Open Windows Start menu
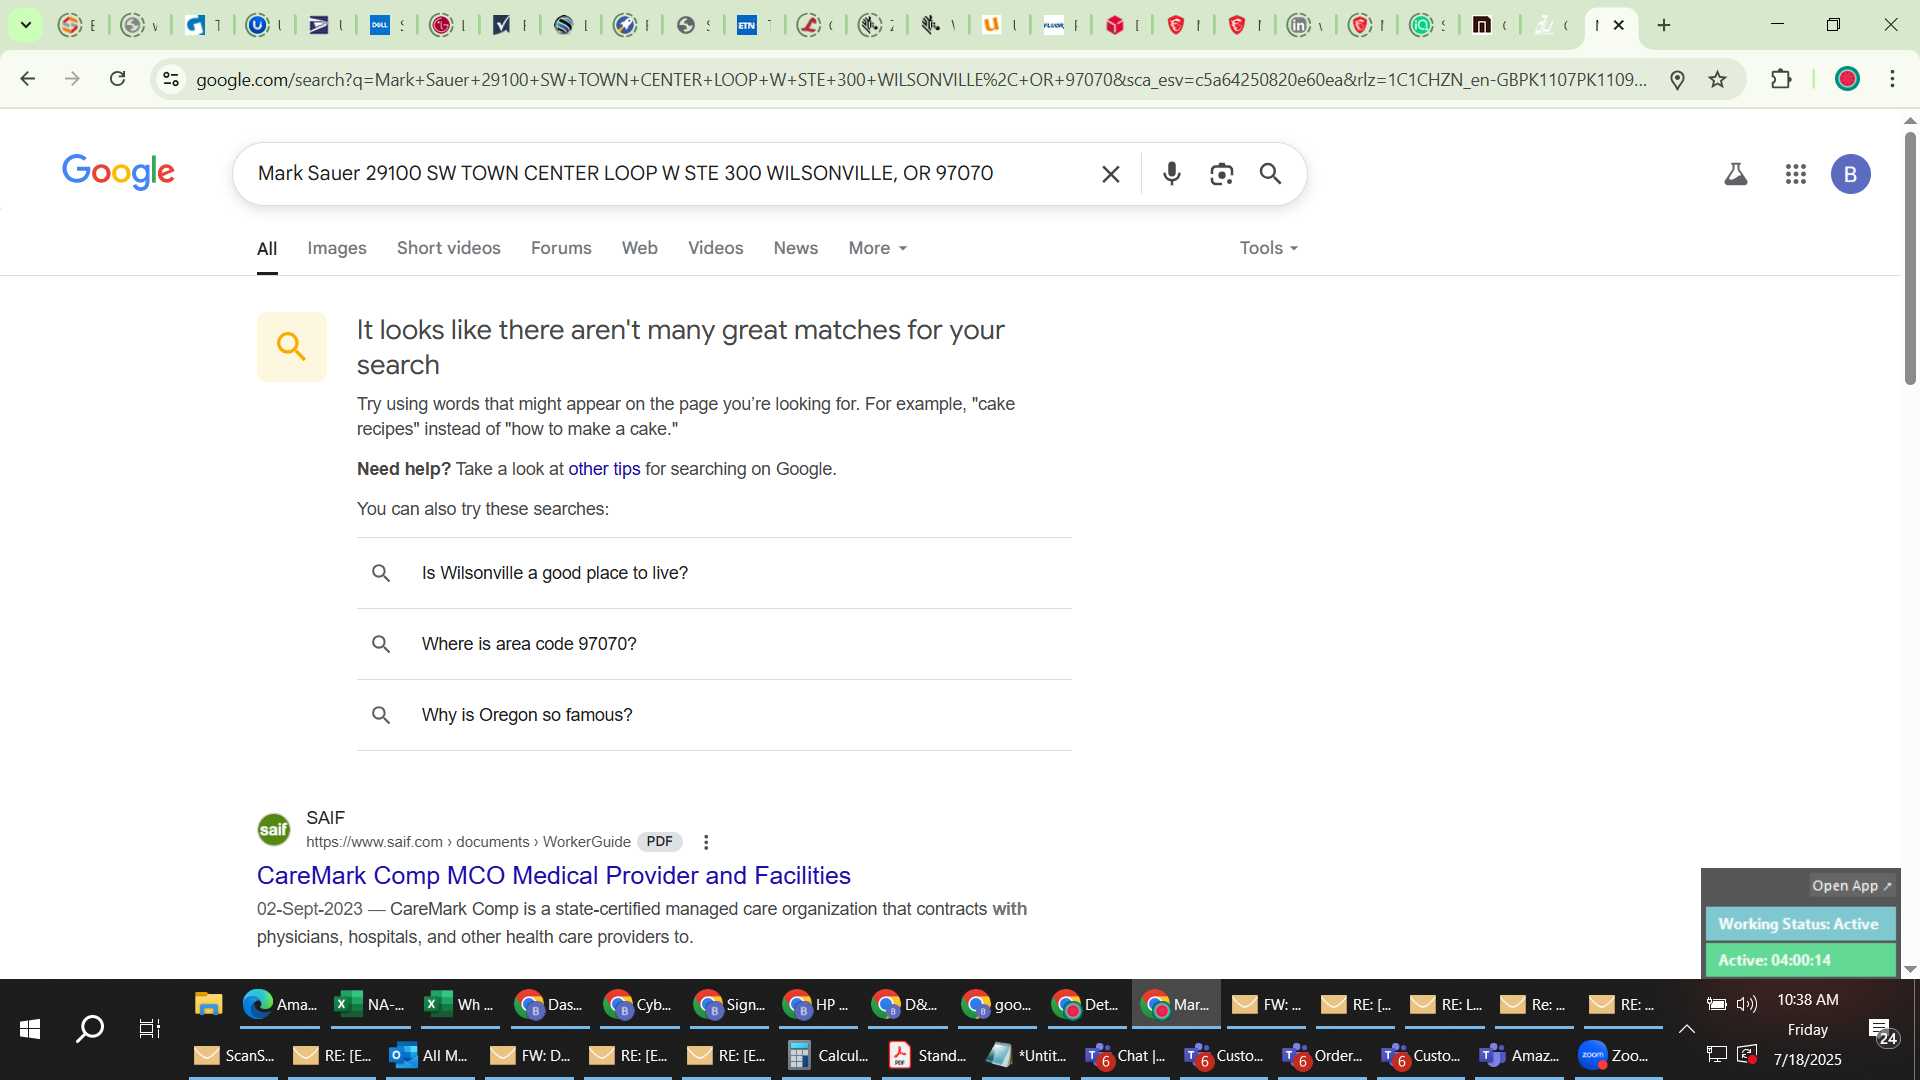 pyautogui.click(x=30, y=1029)
